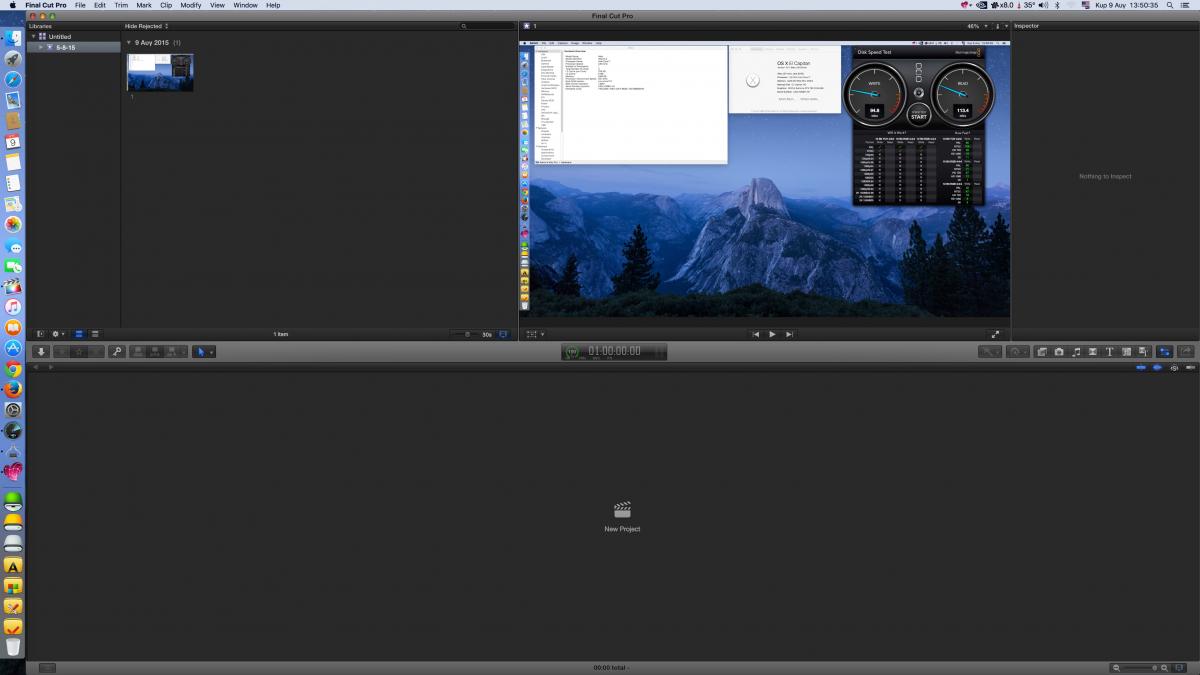Open the Apple menu

click(x=12, y=5)
